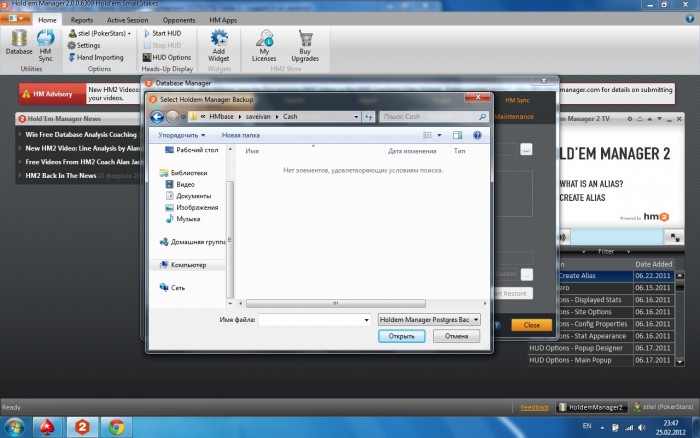This screenshot has height=438, width=700.
Task: Open HM2 TV panel settings gear
Action: tap(630, 119)
